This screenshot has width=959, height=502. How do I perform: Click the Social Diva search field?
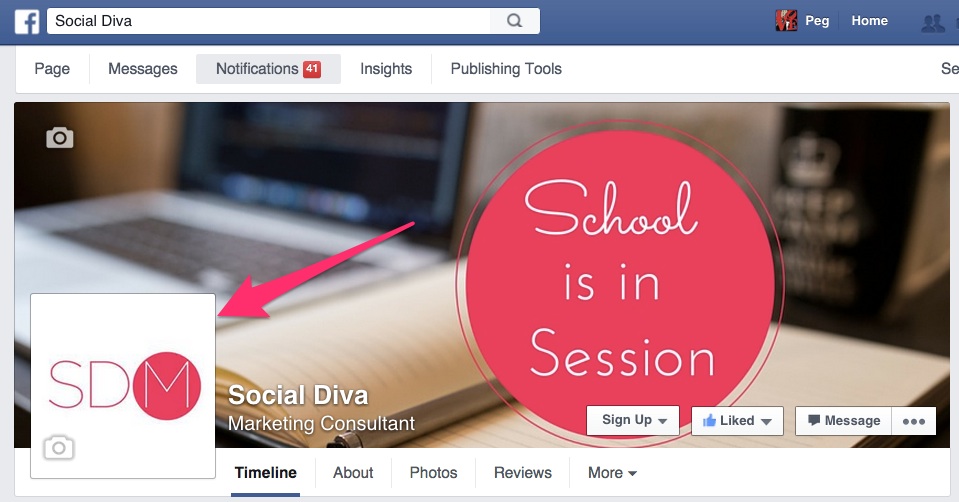coord(268,21)
